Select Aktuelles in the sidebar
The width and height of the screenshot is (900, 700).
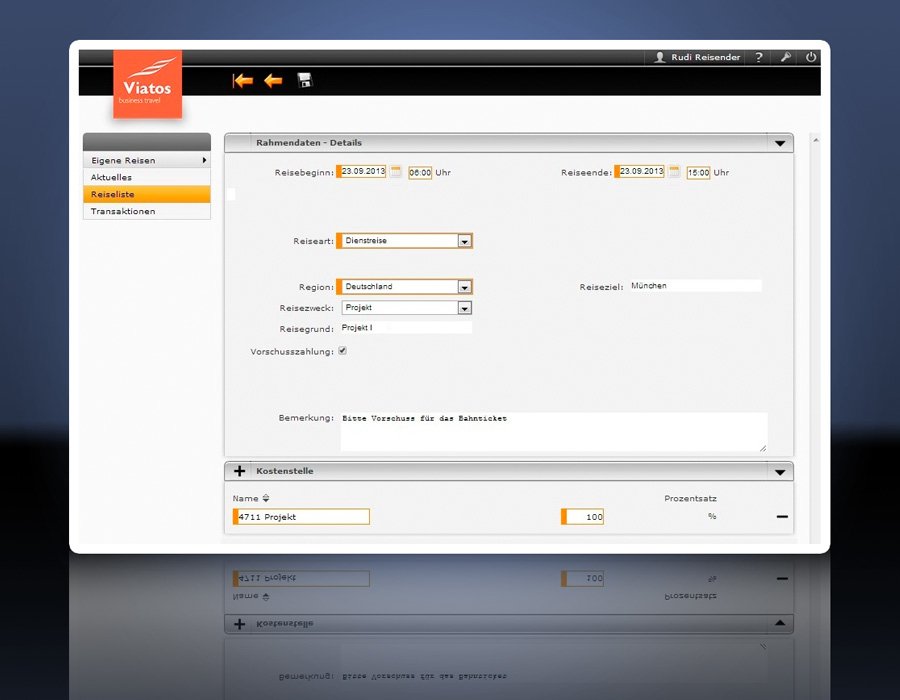147,177
